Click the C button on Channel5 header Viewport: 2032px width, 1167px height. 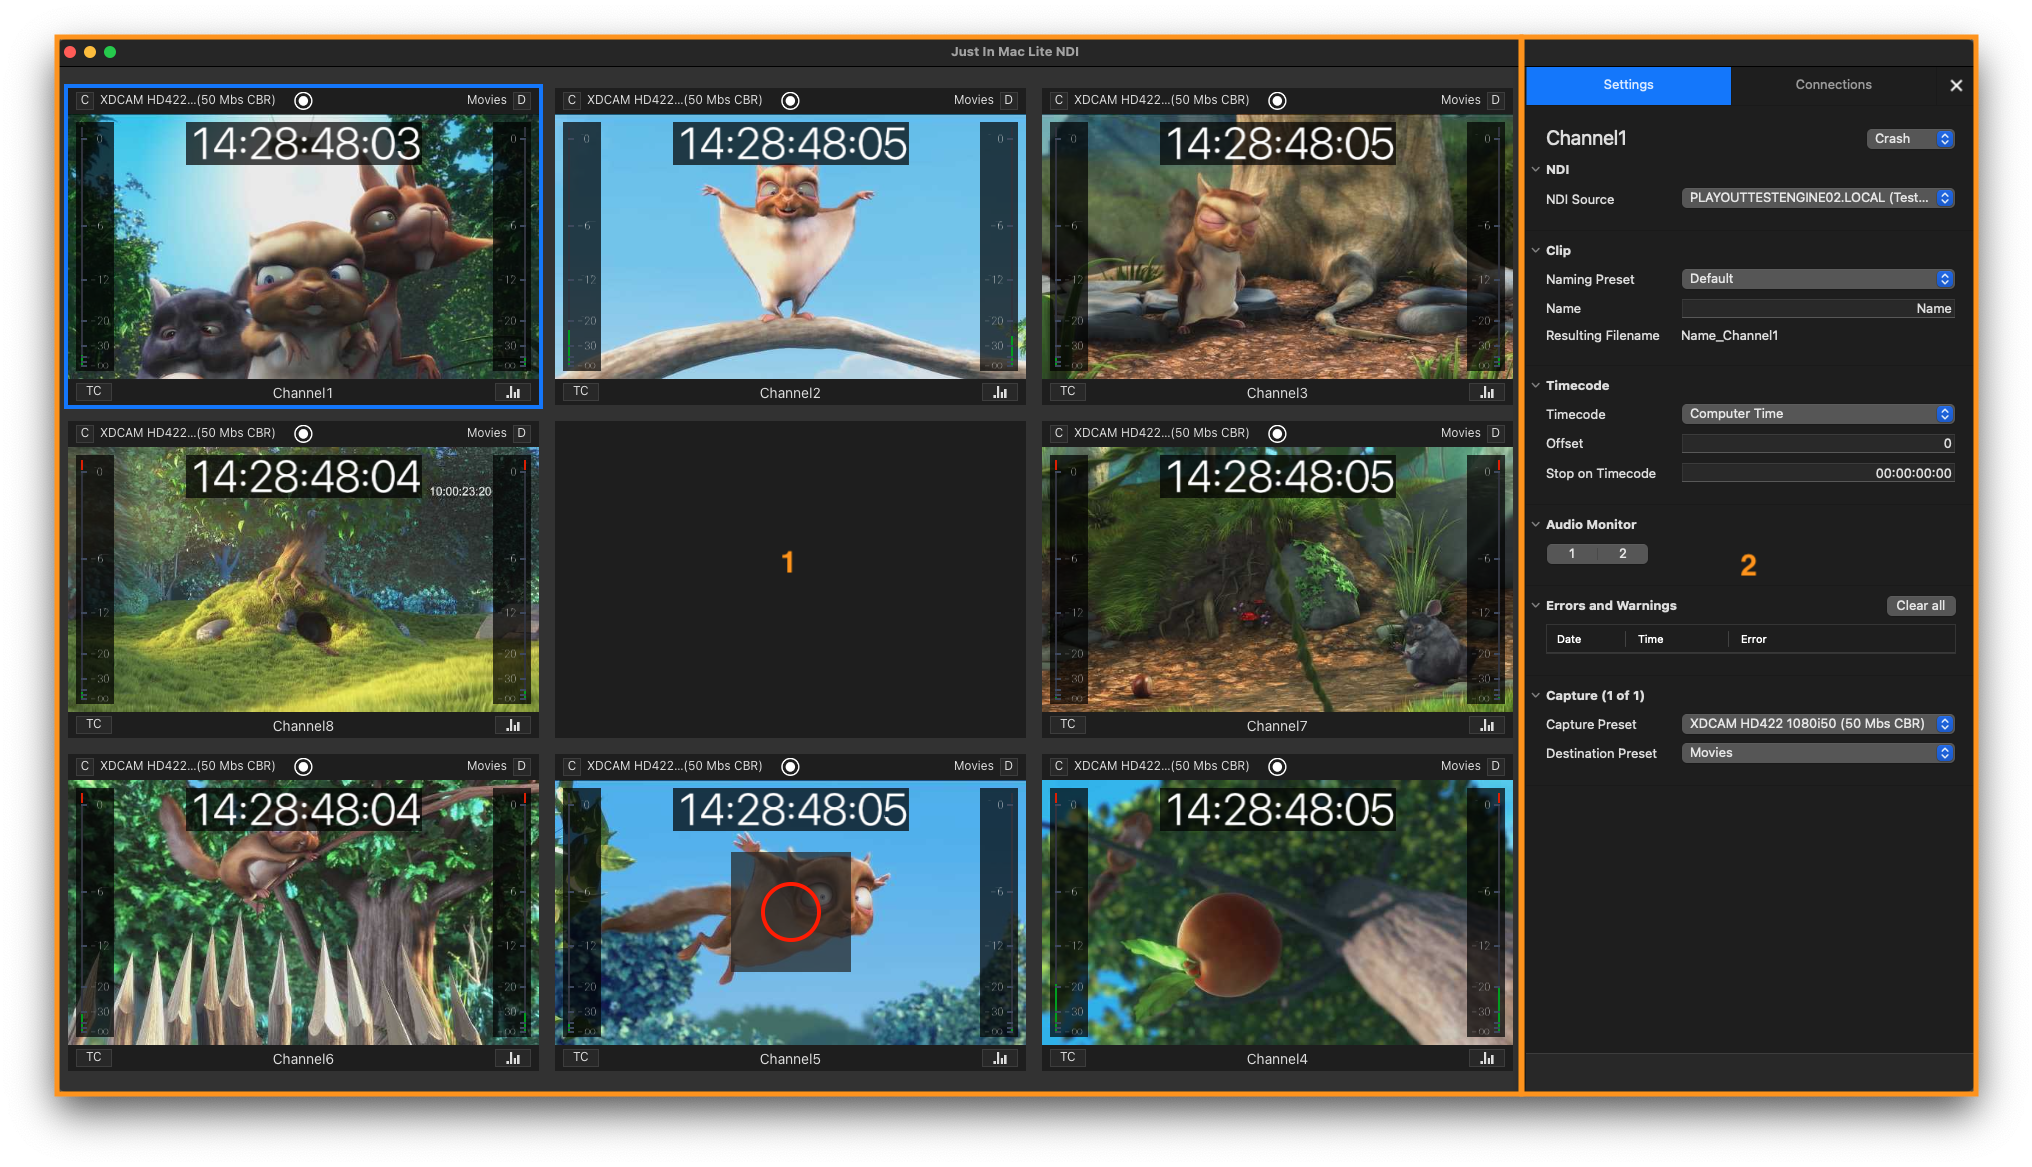point(572,766)
